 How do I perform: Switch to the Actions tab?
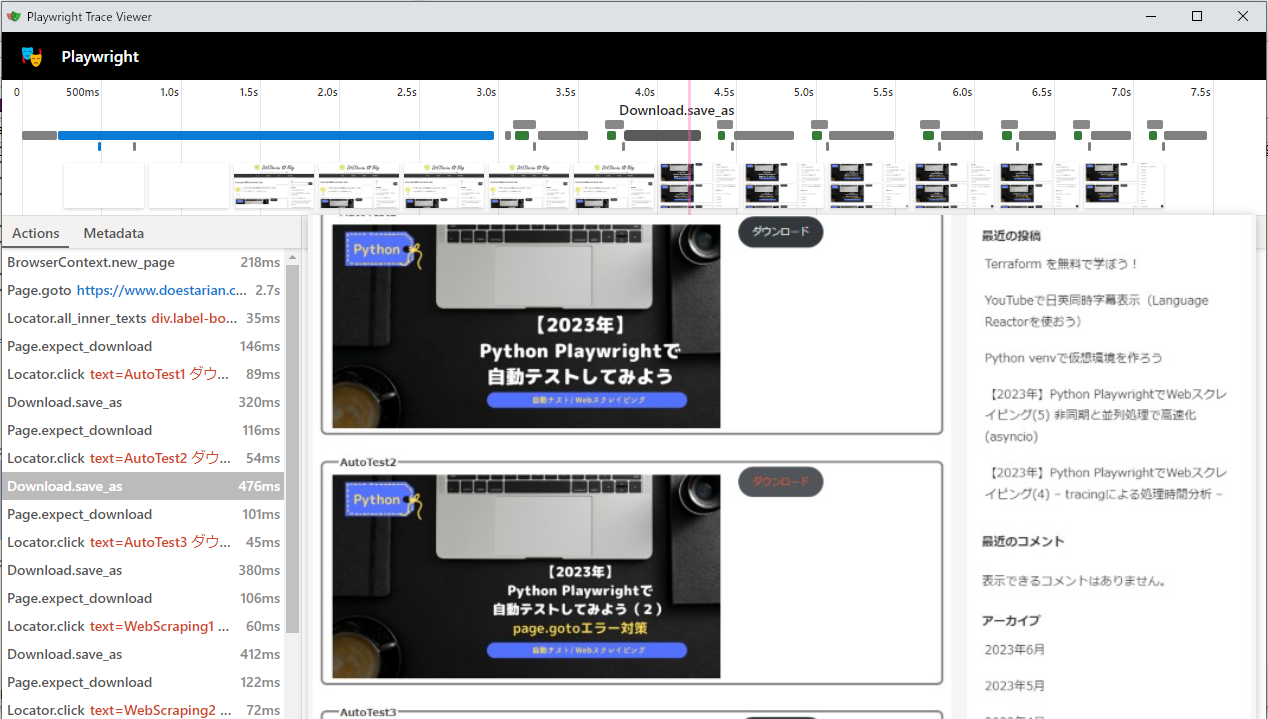click(36, 233)
